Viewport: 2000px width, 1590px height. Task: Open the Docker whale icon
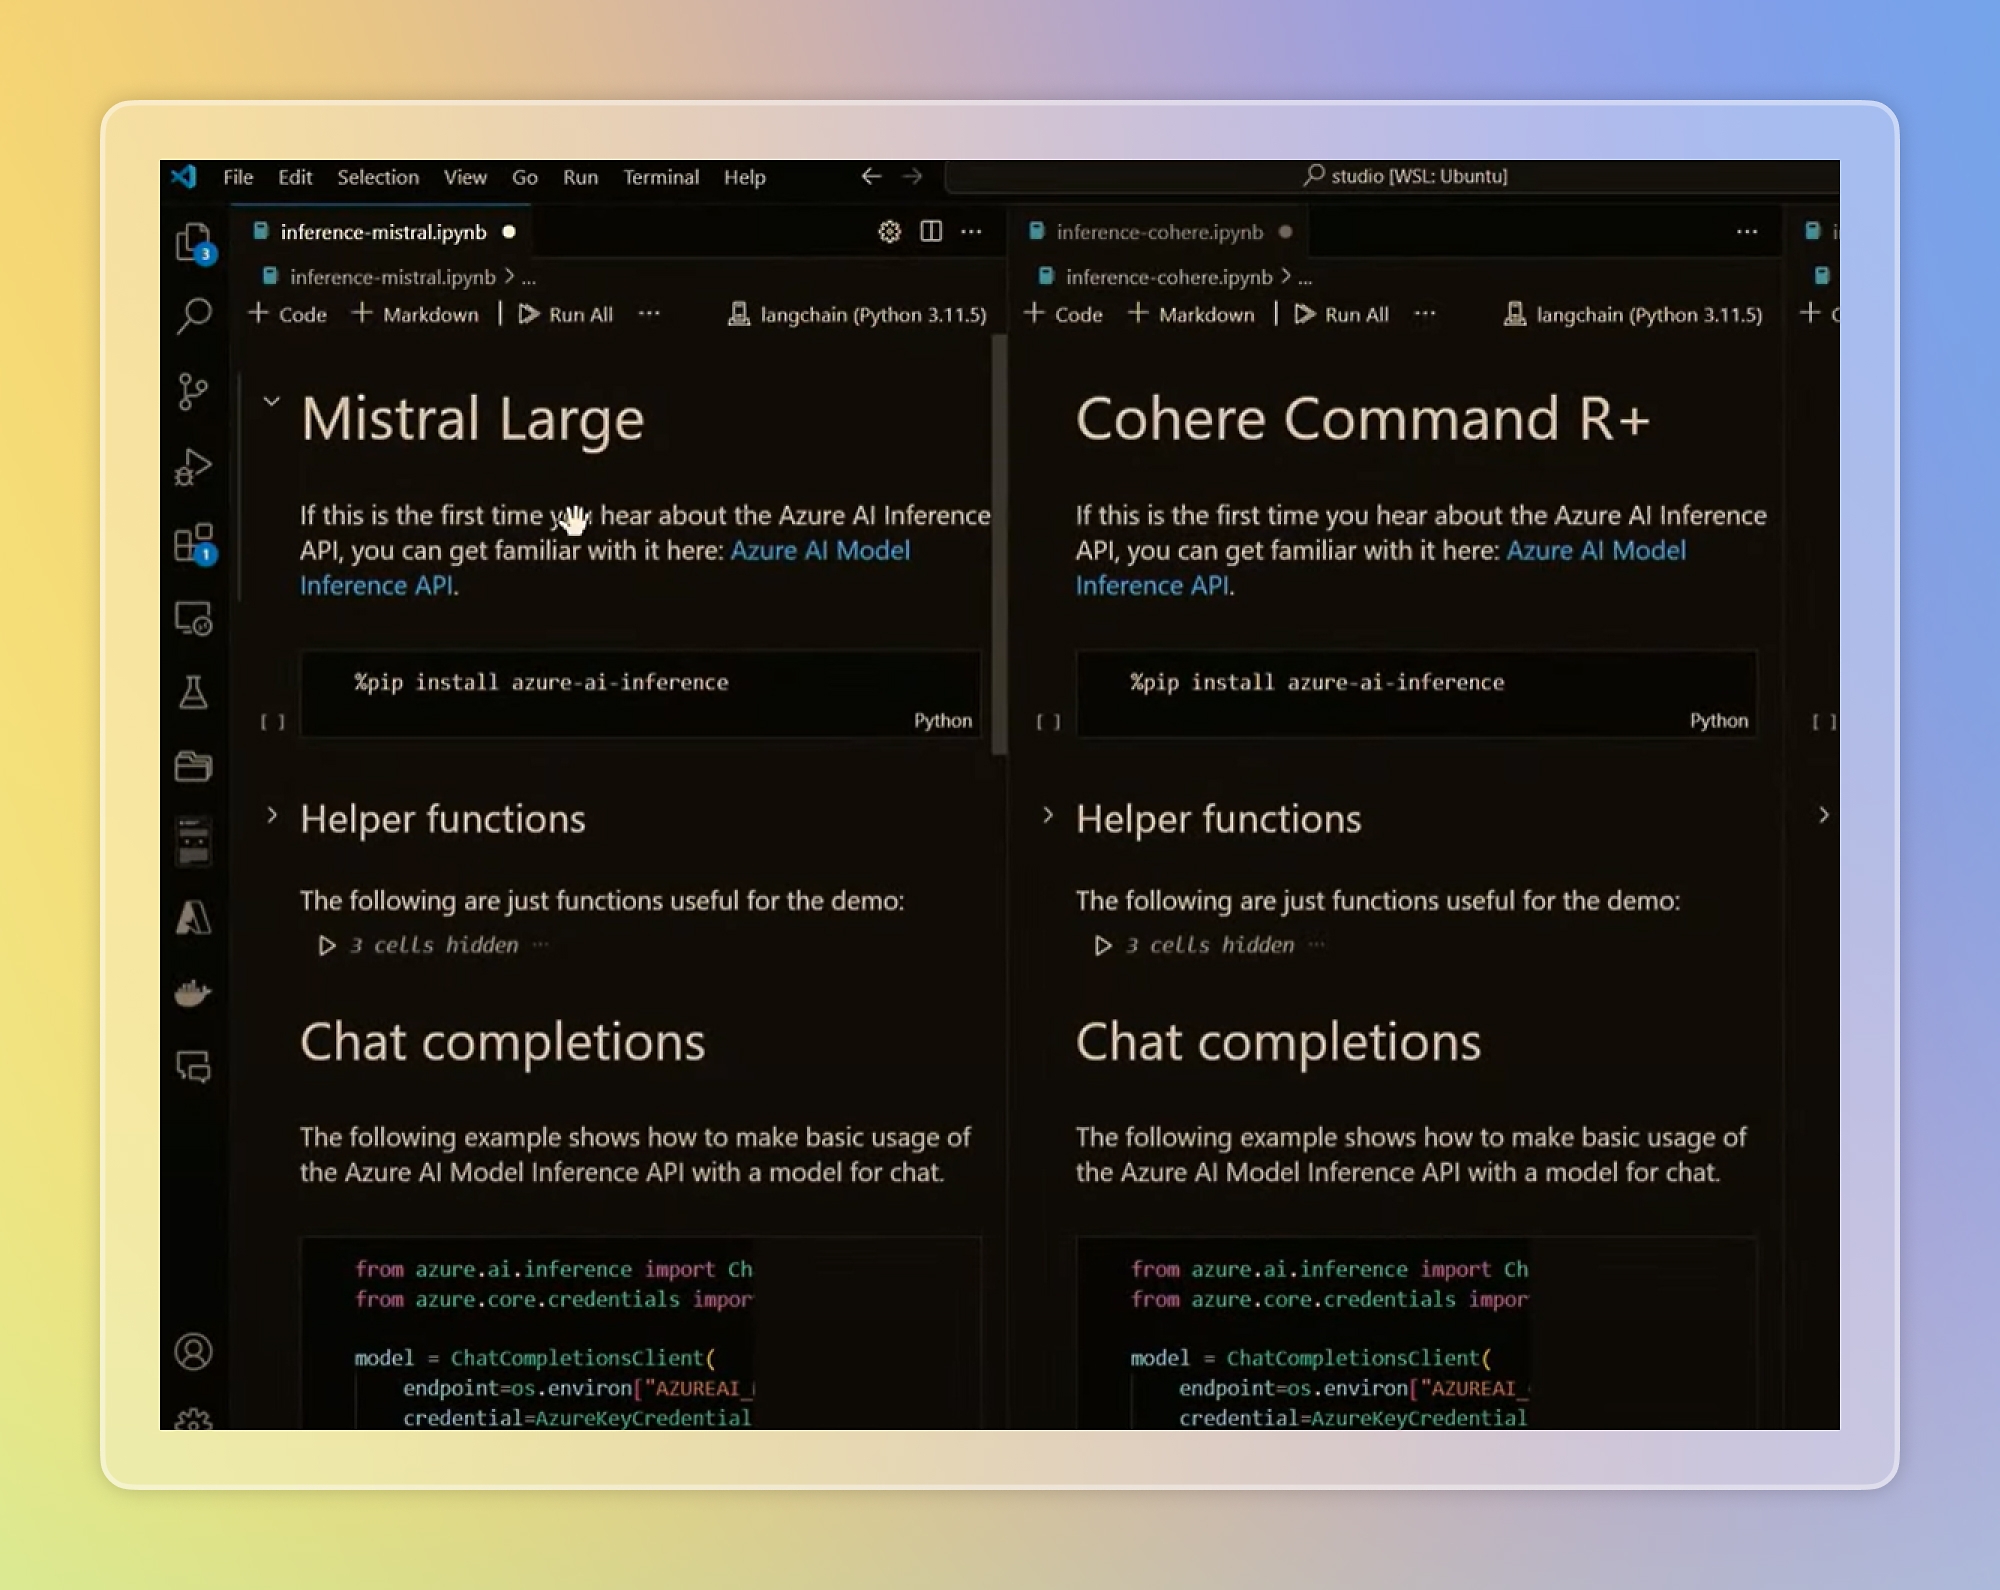point(193,993)
